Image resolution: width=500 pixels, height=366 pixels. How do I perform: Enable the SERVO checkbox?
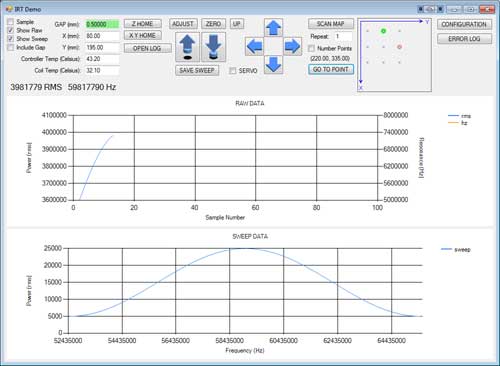click(x=233, y=71)
